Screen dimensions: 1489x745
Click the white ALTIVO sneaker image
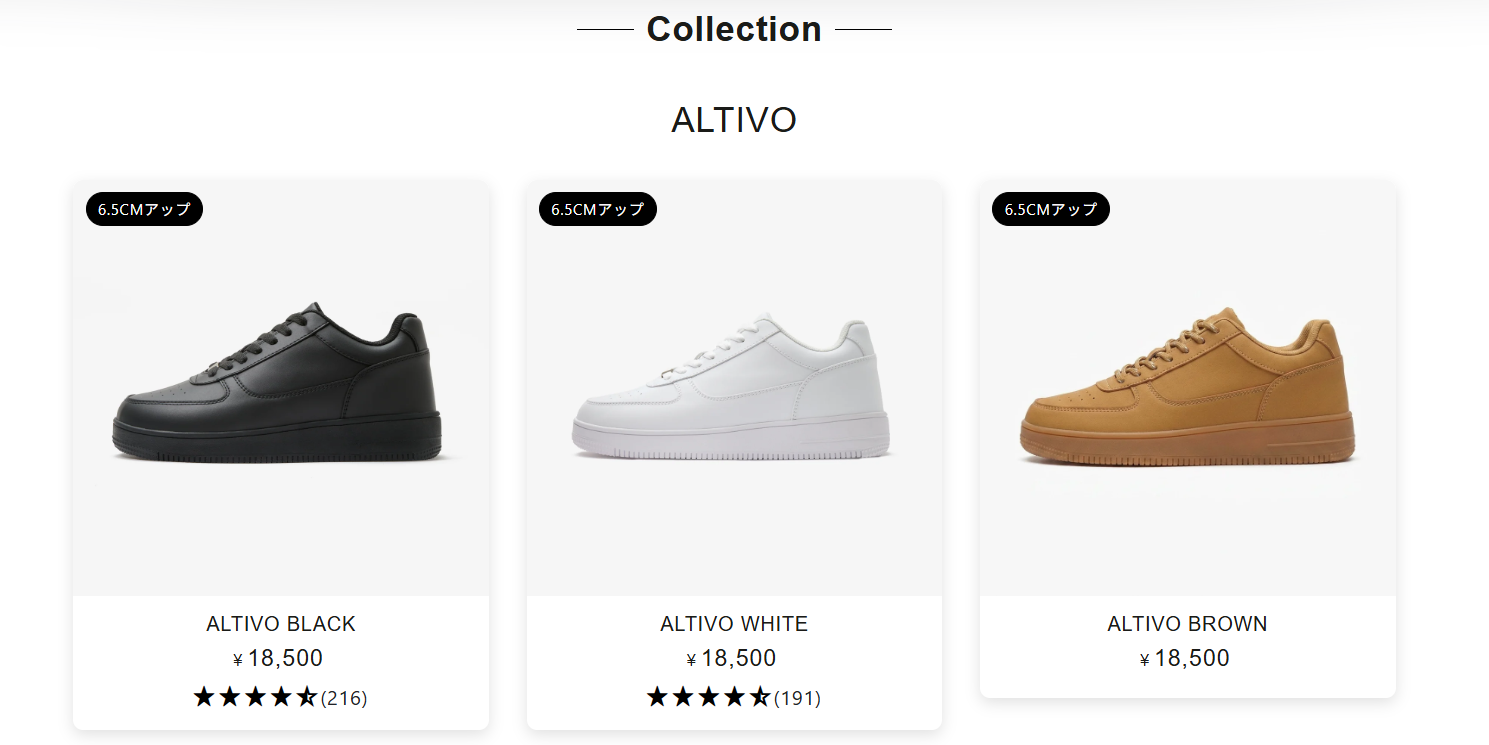(734, 388)
